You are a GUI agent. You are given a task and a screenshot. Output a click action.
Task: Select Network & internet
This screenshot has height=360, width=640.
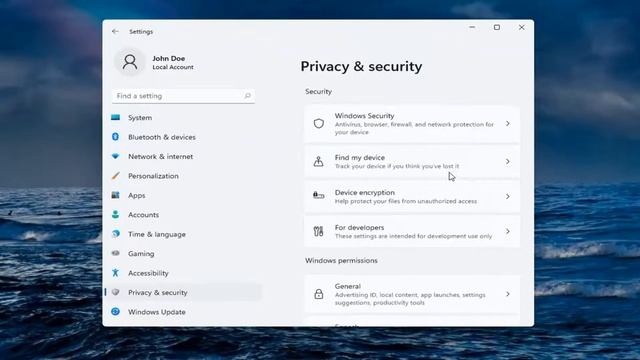[x=183, y=156]
